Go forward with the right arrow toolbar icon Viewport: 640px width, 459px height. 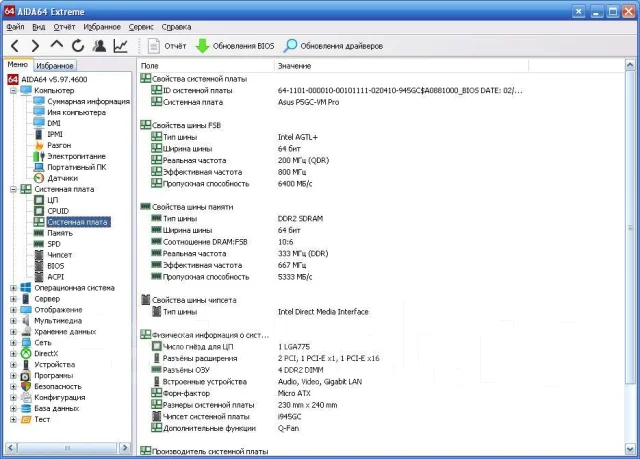click(36, 46)
